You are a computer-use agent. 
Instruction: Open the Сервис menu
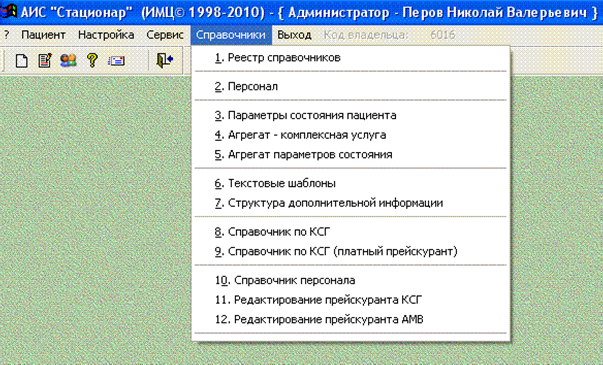165,35
